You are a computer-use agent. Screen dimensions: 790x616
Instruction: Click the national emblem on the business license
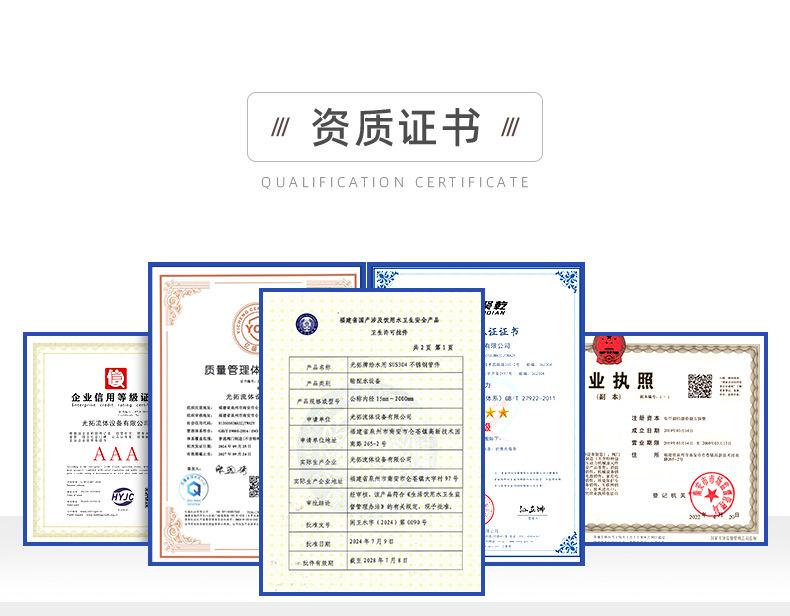coord(604,347)
